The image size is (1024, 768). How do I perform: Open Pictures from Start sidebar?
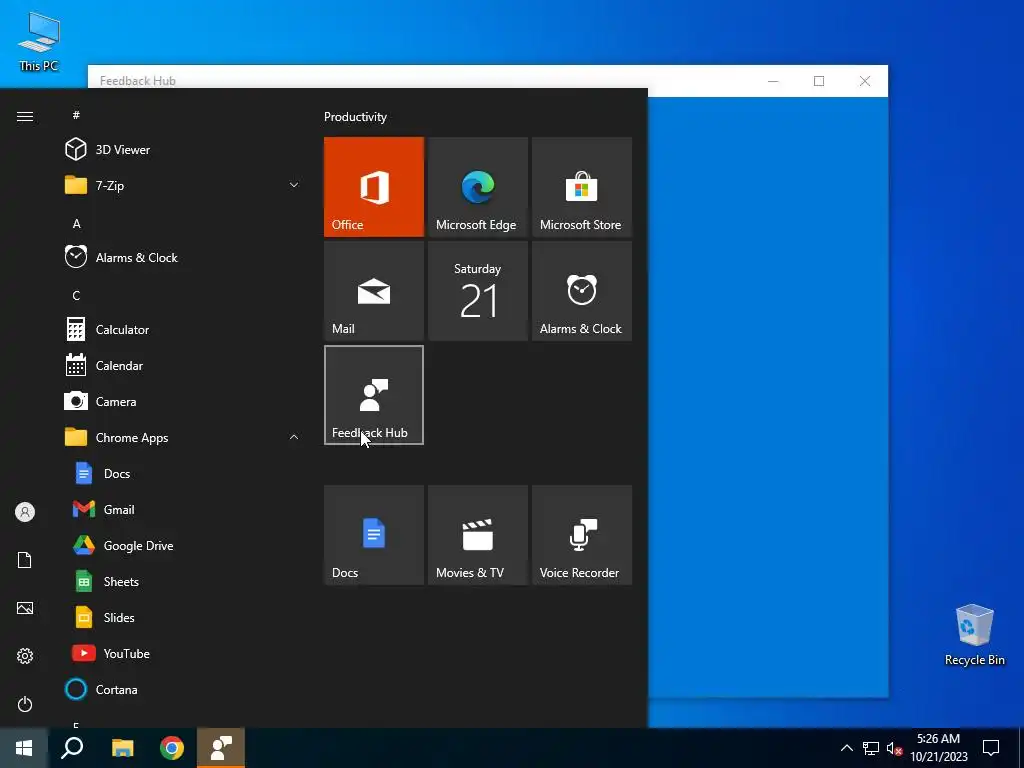(x=25, y=608)
